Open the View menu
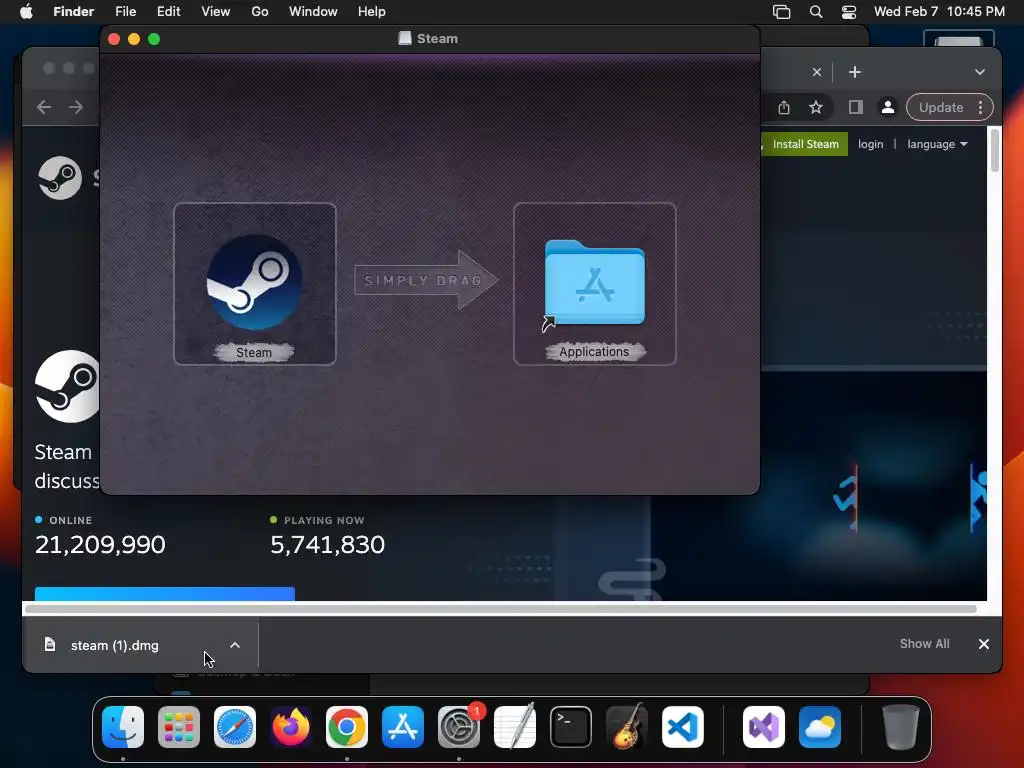Viewport: 1024px width, 768px height. 216,11
